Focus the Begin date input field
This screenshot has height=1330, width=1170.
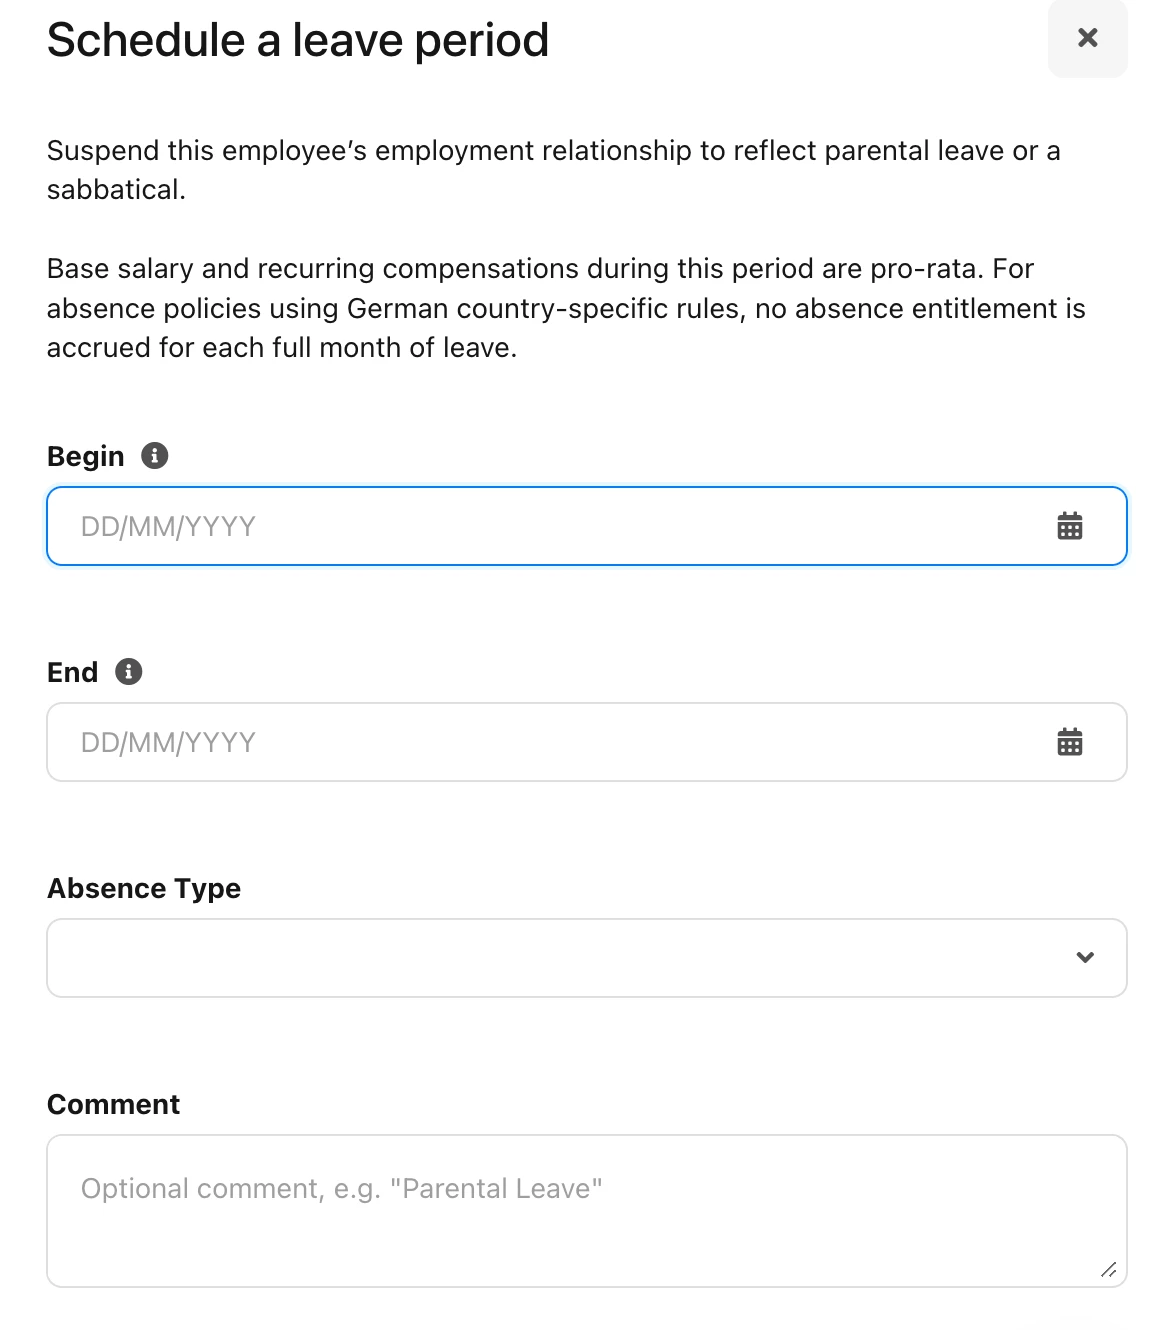[587, 526]
